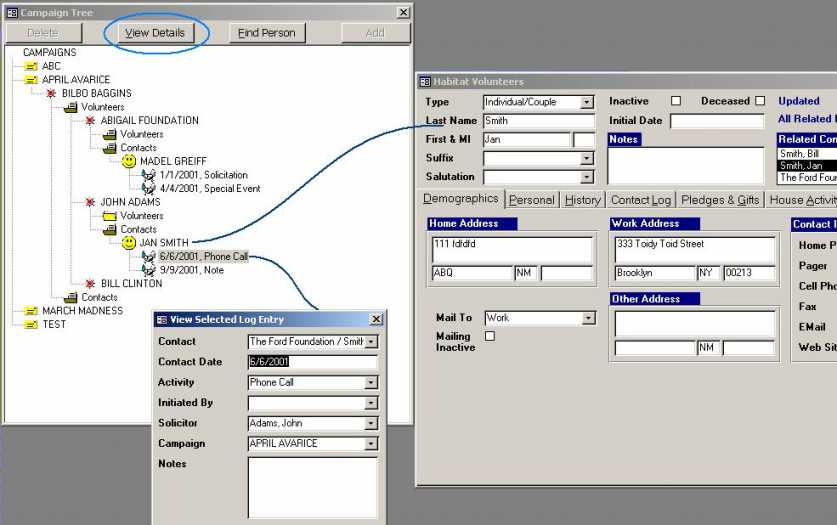Viewport: 837px width, 525px height.
Task: Click log entry icon for 4/4/2001 Special Event
Action: click(148, 188)
